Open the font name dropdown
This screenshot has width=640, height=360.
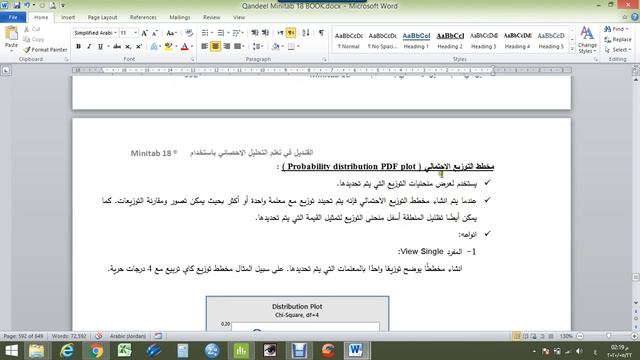[x=116, y=33]
